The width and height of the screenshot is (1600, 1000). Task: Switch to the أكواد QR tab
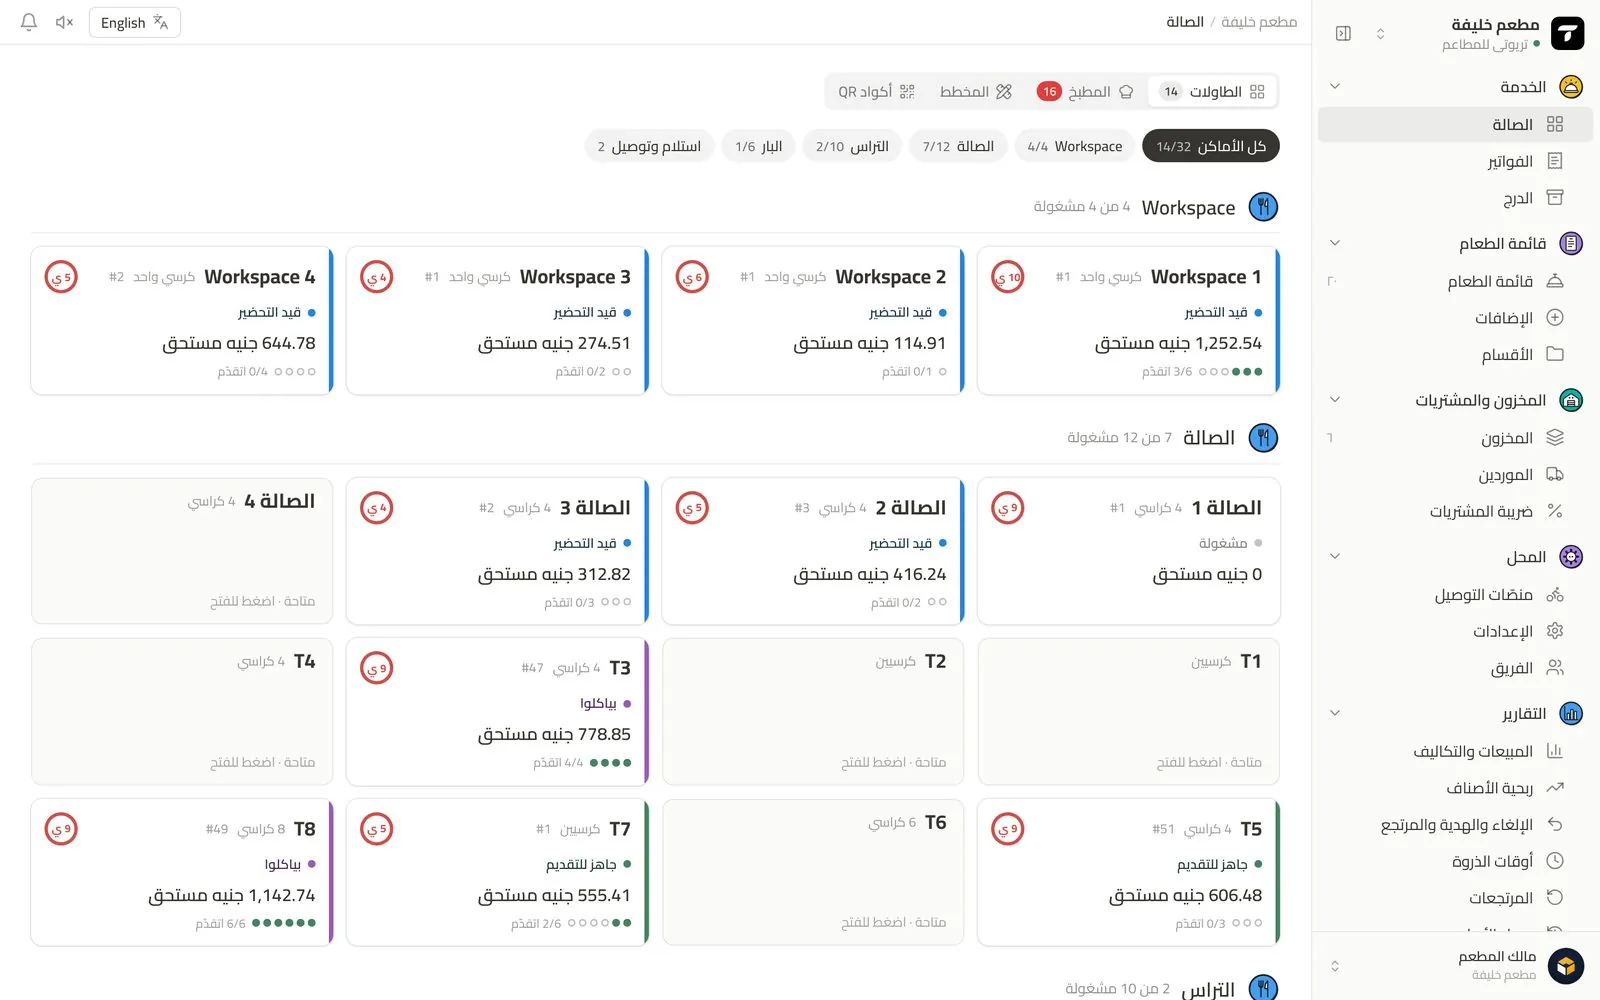click(877, 92)
